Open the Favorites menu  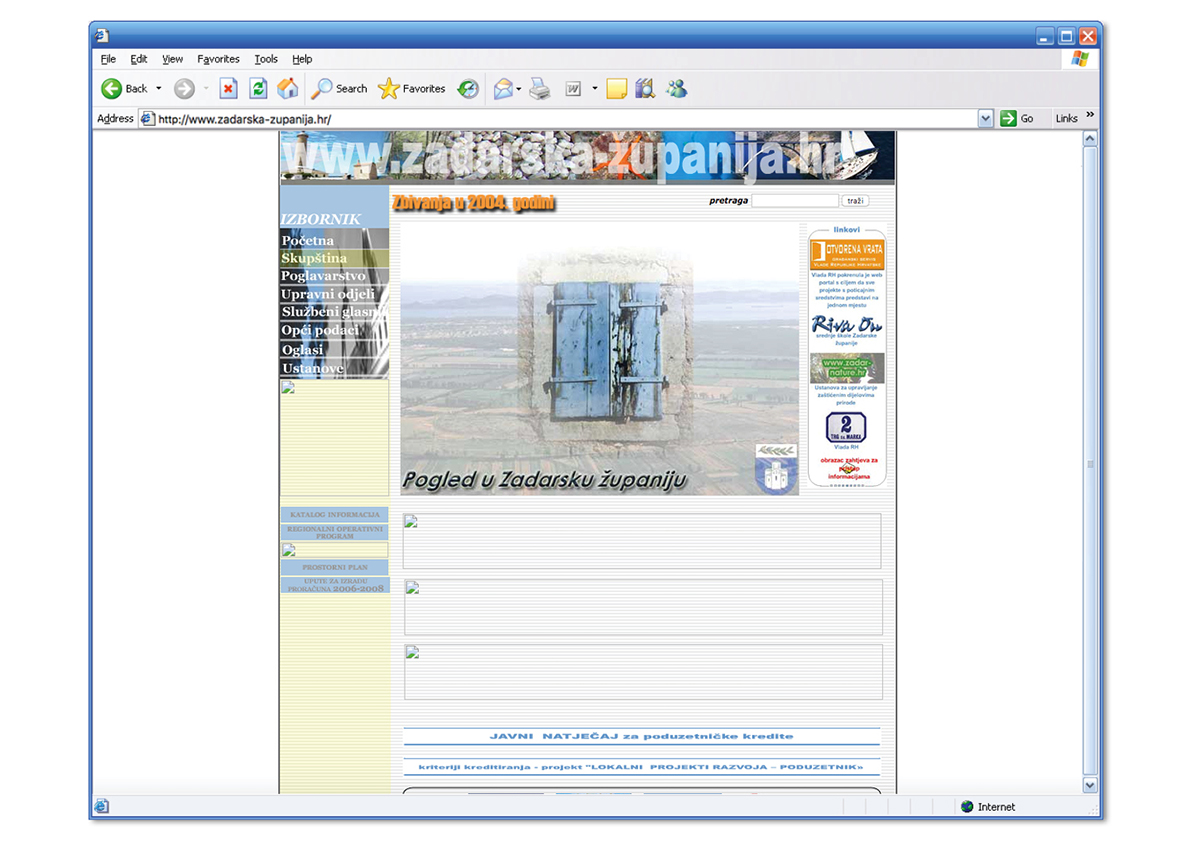click(218, 59)
